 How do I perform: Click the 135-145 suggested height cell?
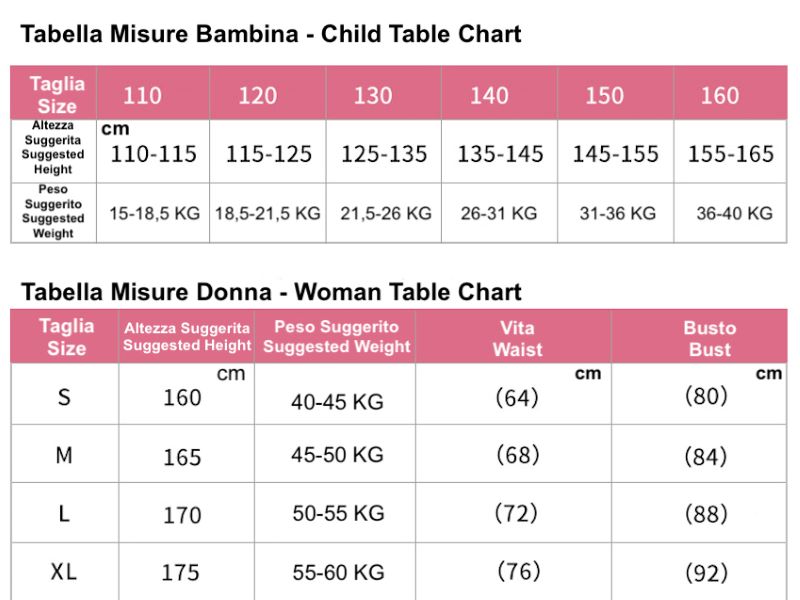point(500,154)
